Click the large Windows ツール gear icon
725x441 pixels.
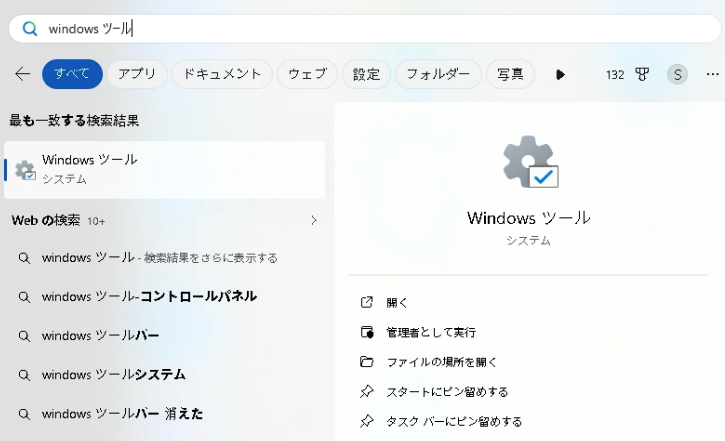coord(530,163)
